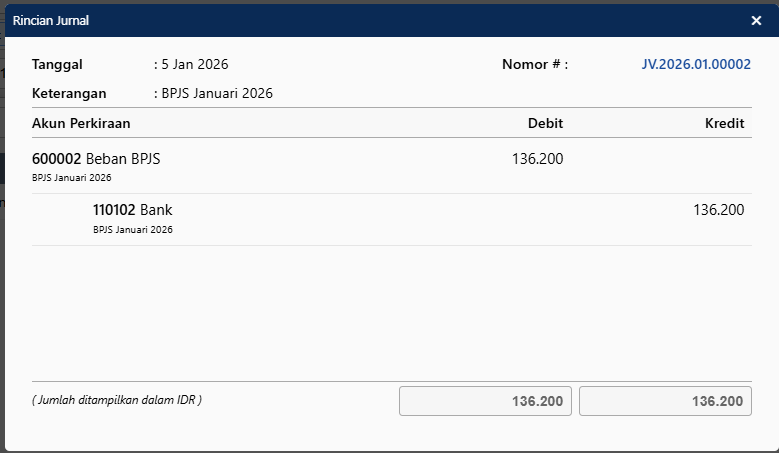Click the Keterangan label
Viewport: 779px width, 453px height.
tap(69, 93)
